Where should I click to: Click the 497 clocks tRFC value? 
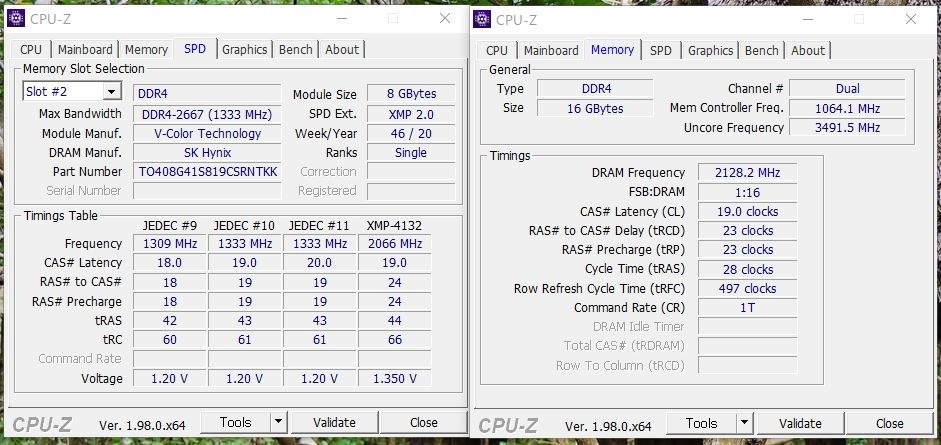(747, 288)
